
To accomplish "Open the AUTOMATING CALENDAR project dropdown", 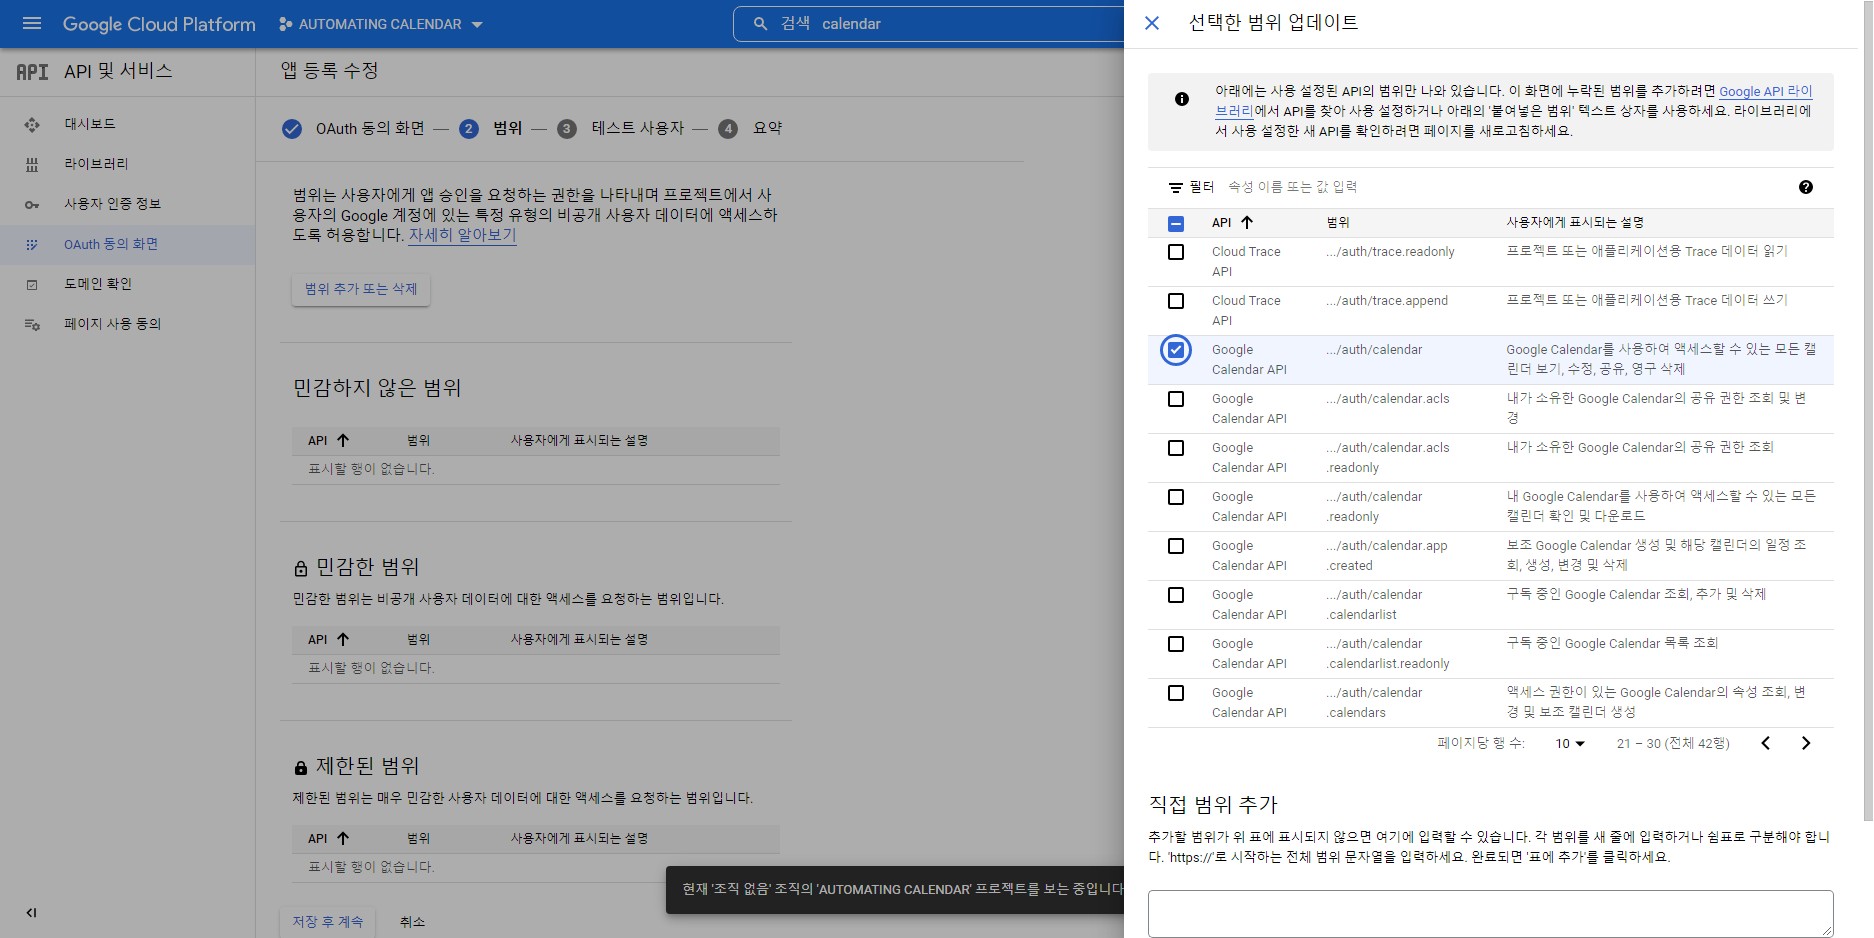I will pyautogui.click(x=381, y=24).
